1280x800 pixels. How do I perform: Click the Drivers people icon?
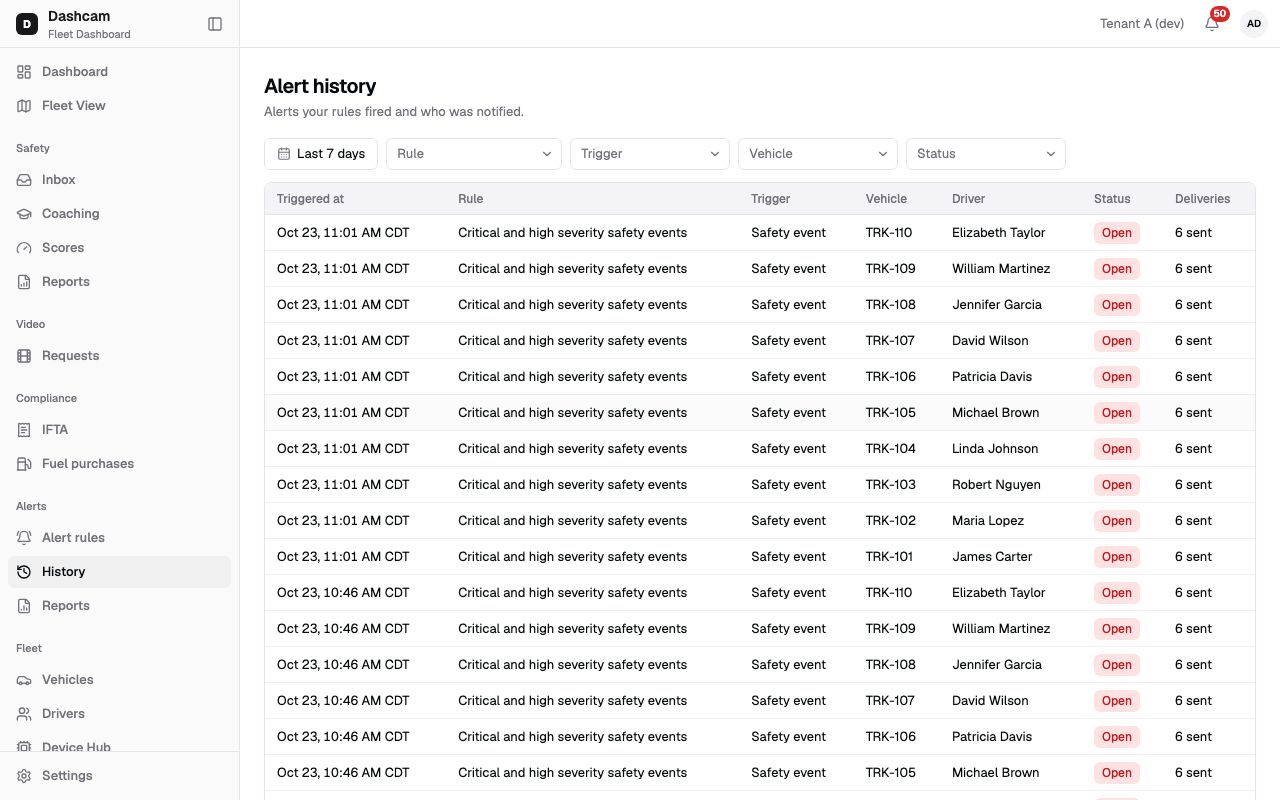click(x=24, y=714)
